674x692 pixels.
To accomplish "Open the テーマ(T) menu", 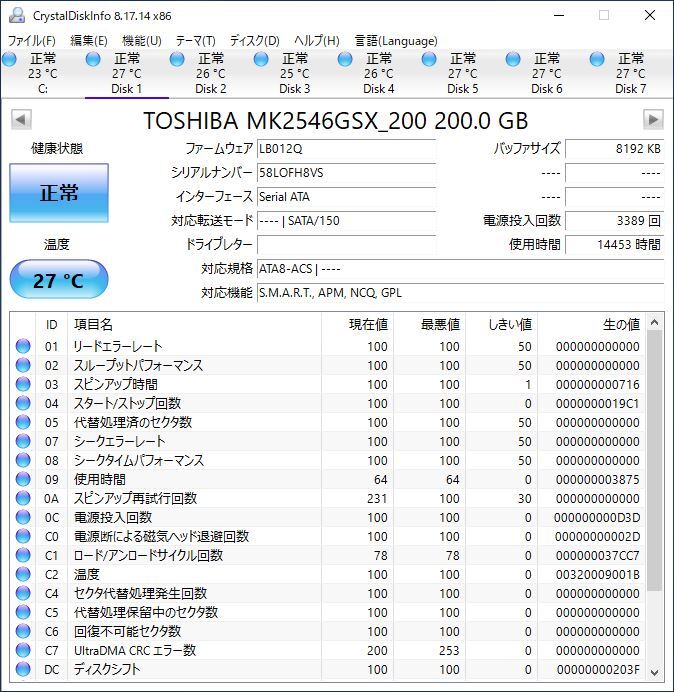I will [196, 41].
